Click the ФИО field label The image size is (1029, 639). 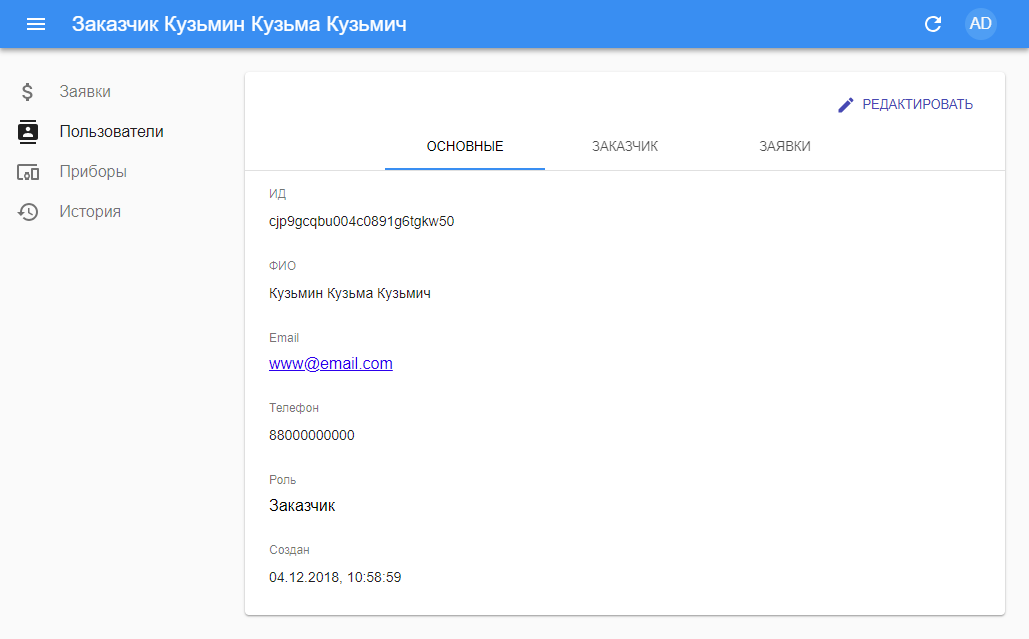pyautogui.click(x=282, y=266)
